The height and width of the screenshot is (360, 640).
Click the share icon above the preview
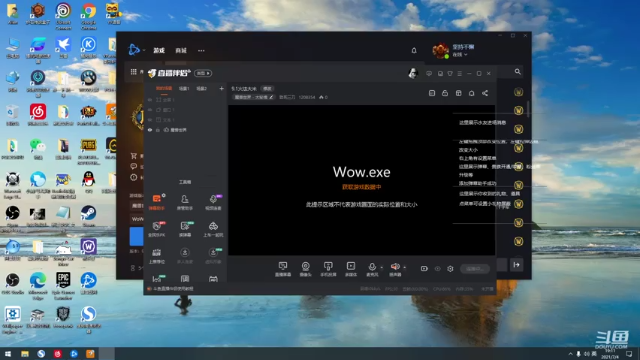click(x=485, y=93)
